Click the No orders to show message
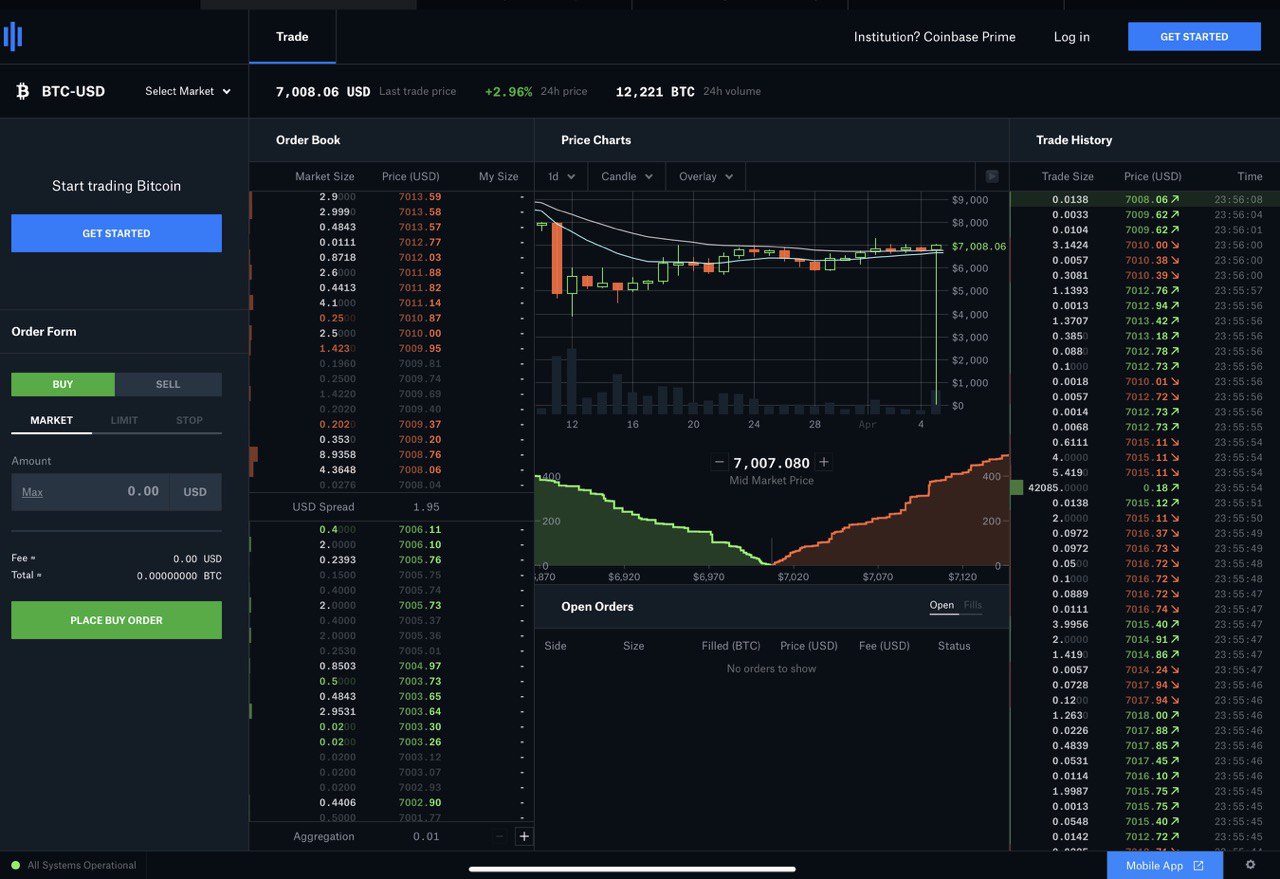 click(x=771, y=669)
